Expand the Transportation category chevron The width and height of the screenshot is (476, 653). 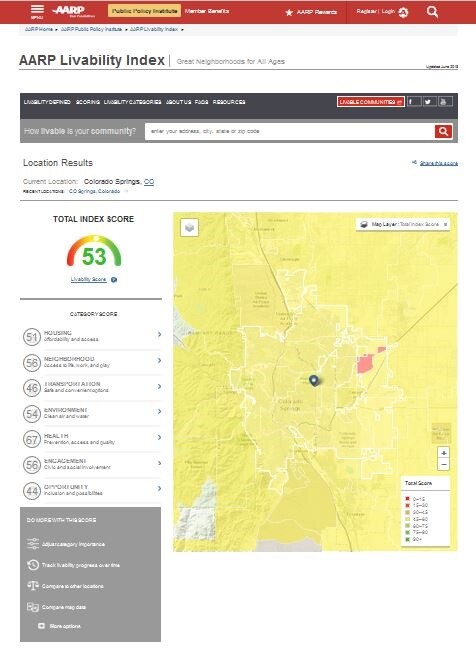(x=159, y=386)
